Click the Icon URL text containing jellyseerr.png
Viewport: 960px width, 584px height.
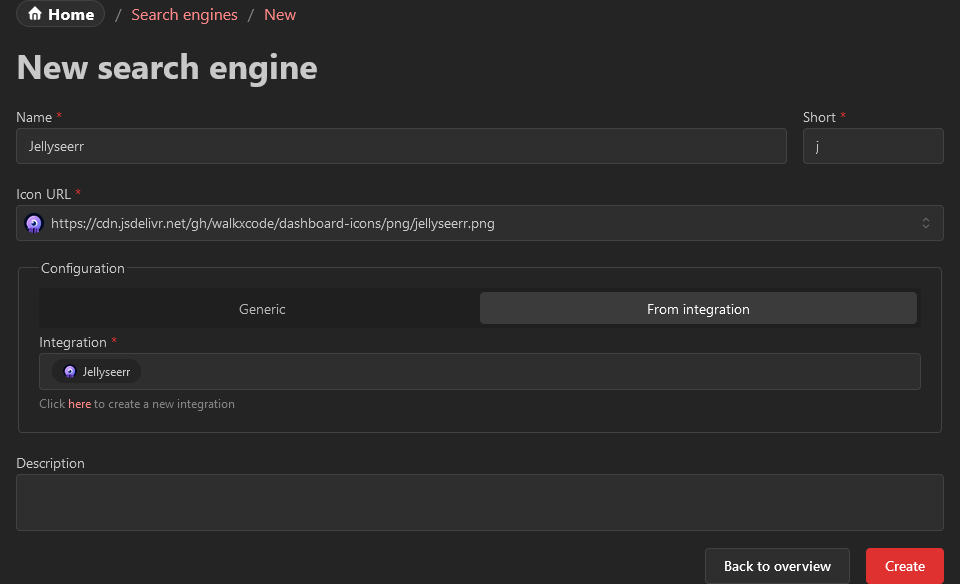[272, 223]
